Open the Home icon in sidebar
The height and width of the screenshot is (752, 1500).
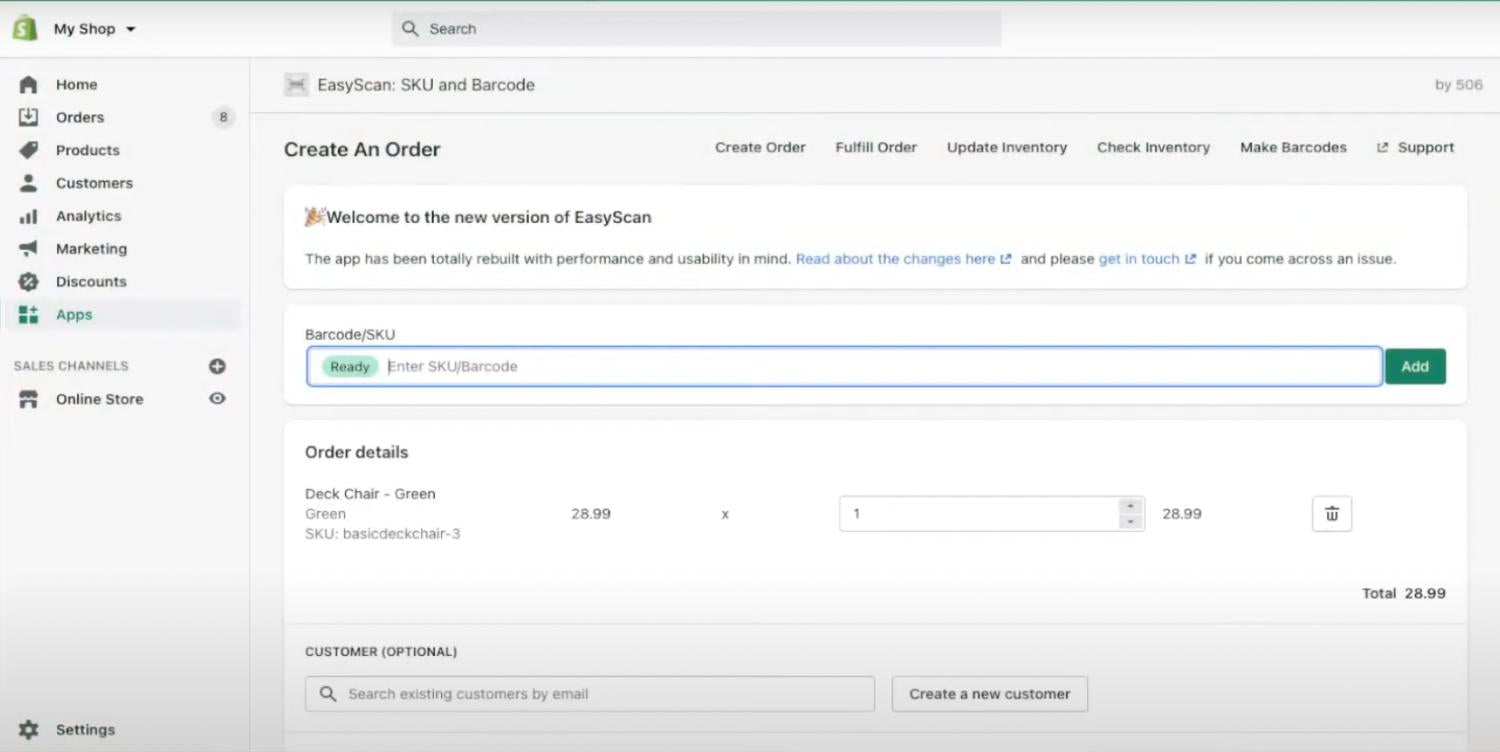coord(28,85)
